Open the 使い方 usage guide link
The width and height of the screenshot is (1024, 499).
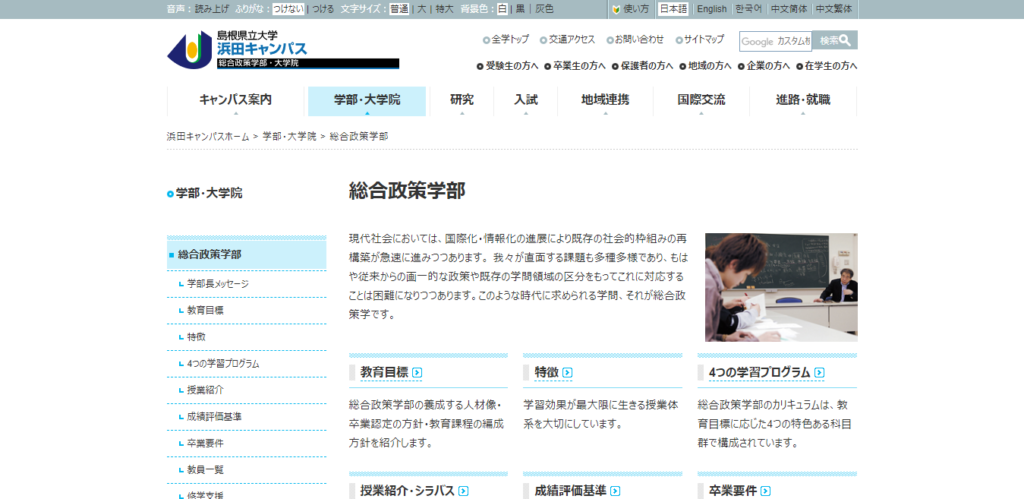click(630, 9)
